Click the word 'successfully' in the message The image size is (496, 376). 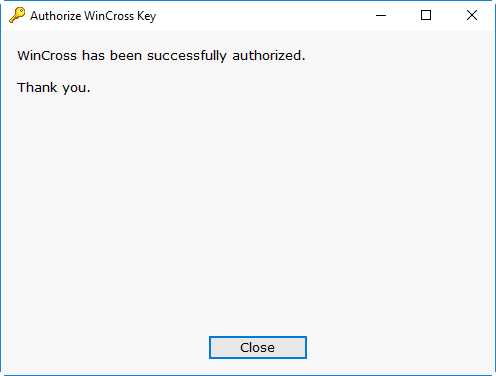[x=187, y=56]
